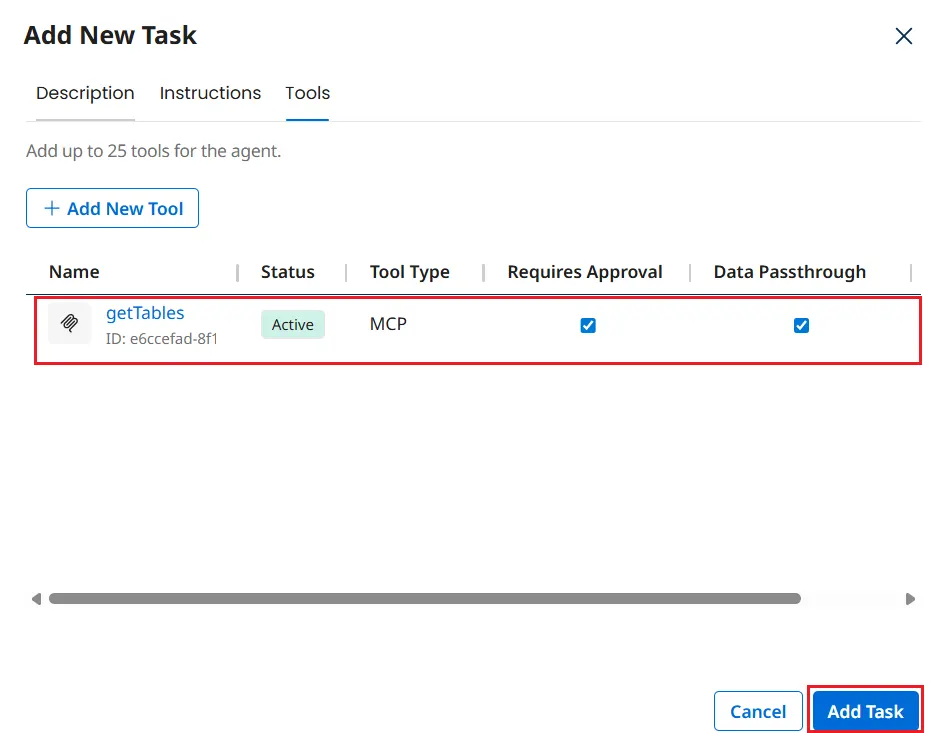The height and width of the screenshot is (733, 952).
Task: Click the Name column header
Action: click(x=74, y=272)
